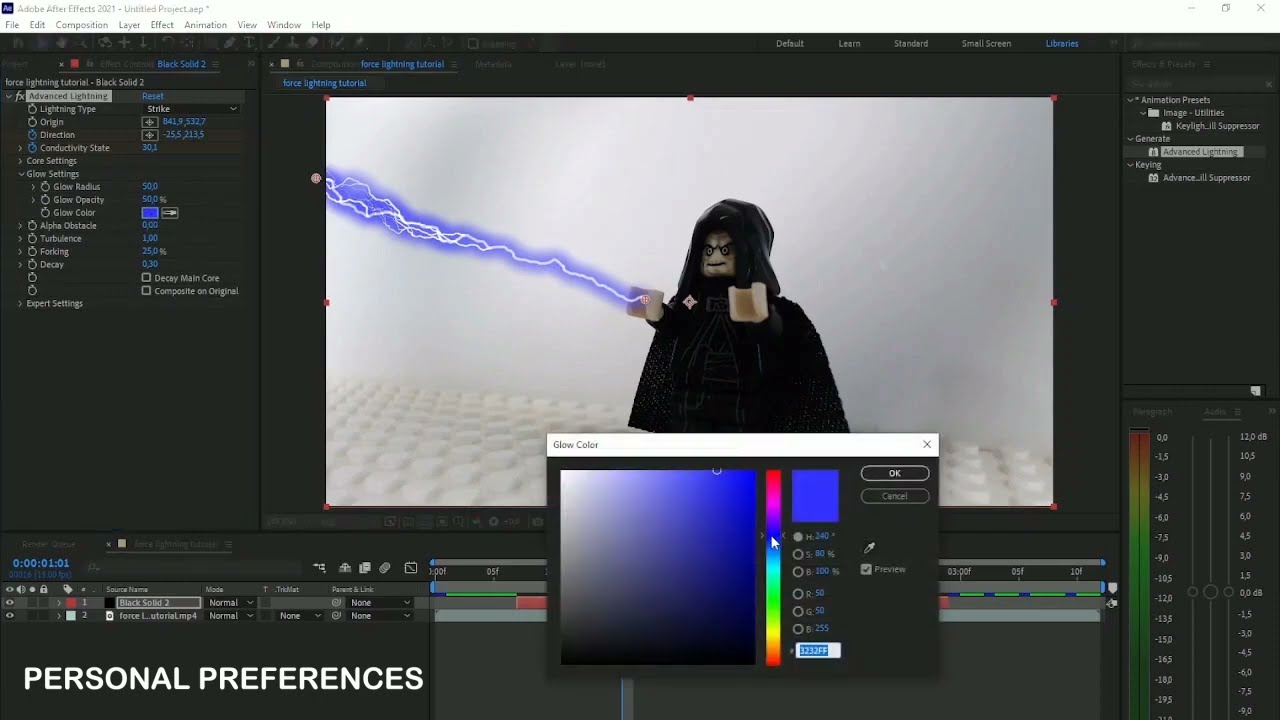Toggle the Forking stopwatch

32,252
